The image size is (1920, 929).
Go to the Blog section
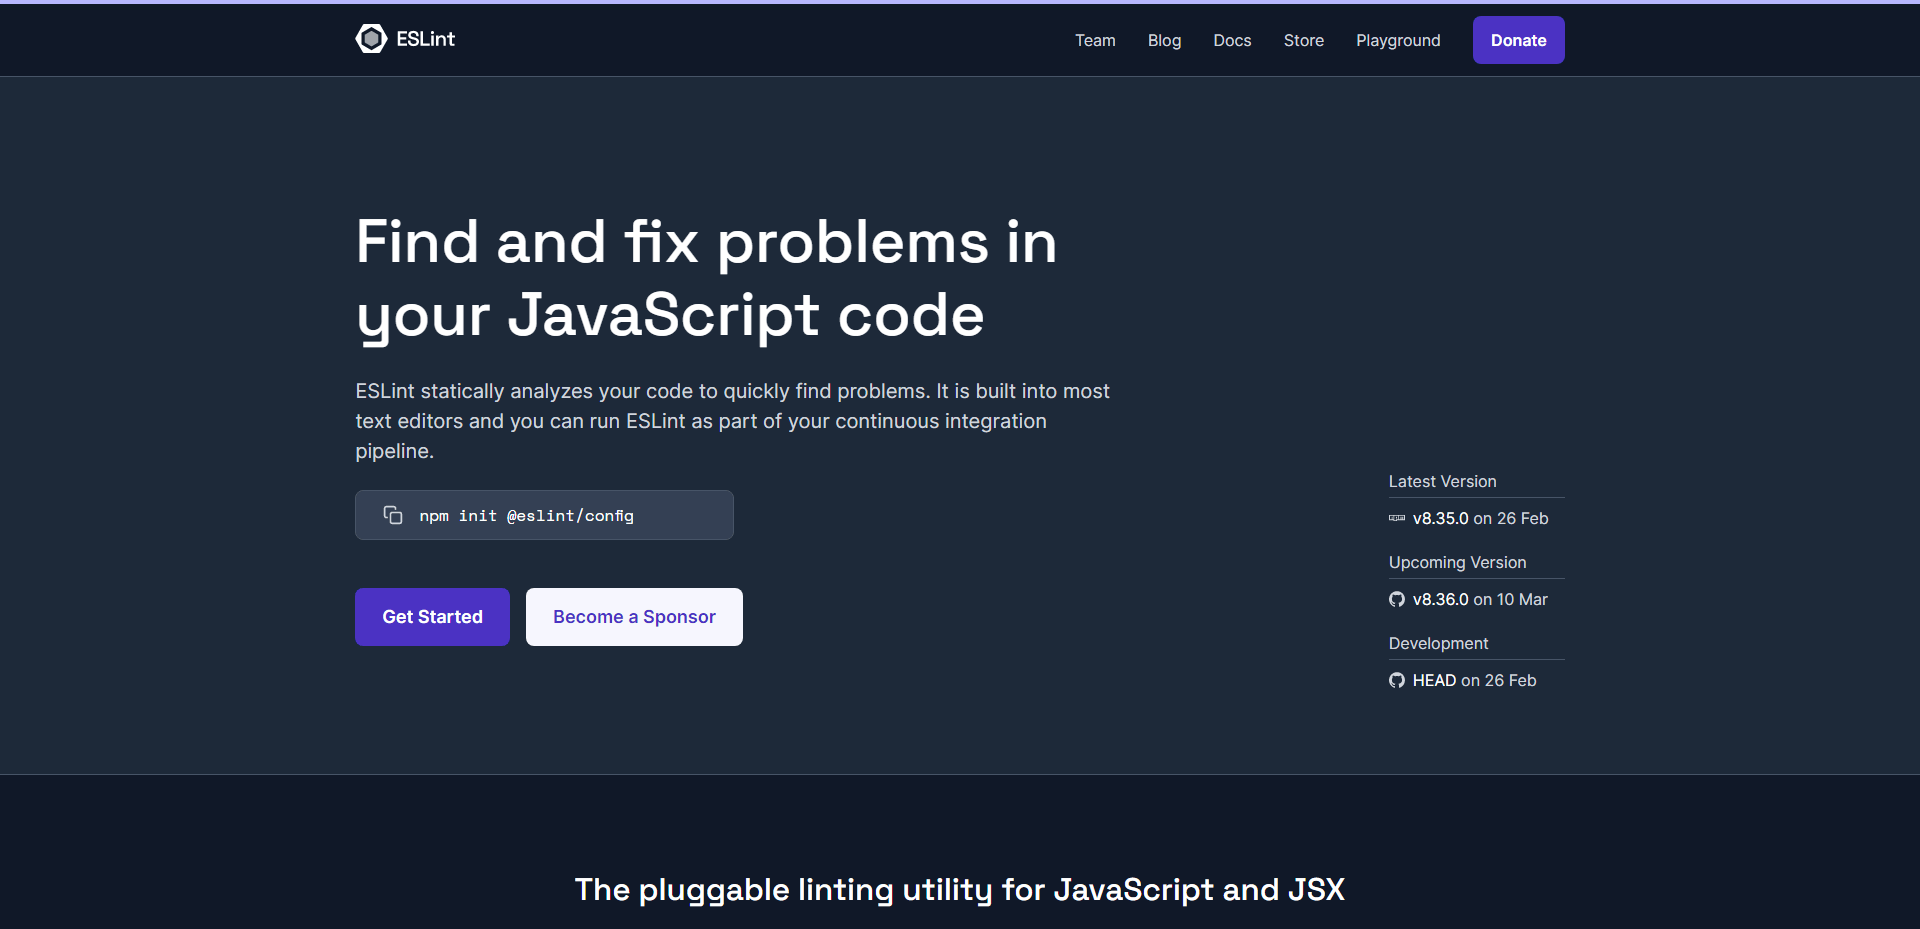tap(1164, 40)
